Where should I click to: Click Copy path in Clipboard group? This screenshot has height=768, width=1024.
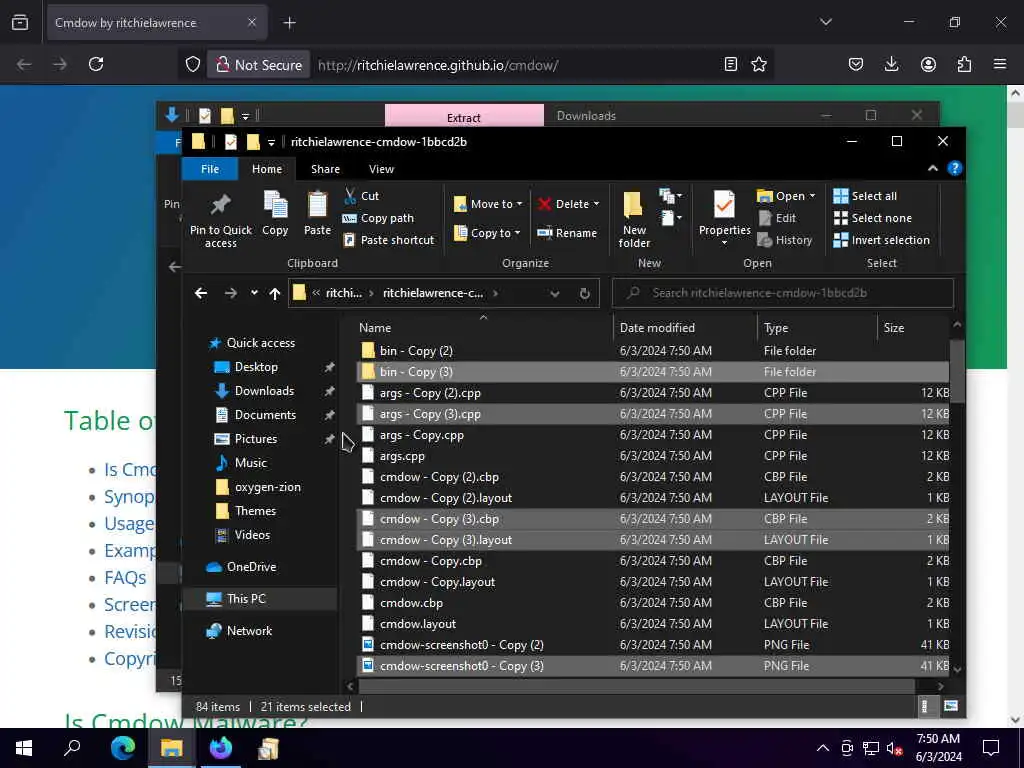coord(379,218)
